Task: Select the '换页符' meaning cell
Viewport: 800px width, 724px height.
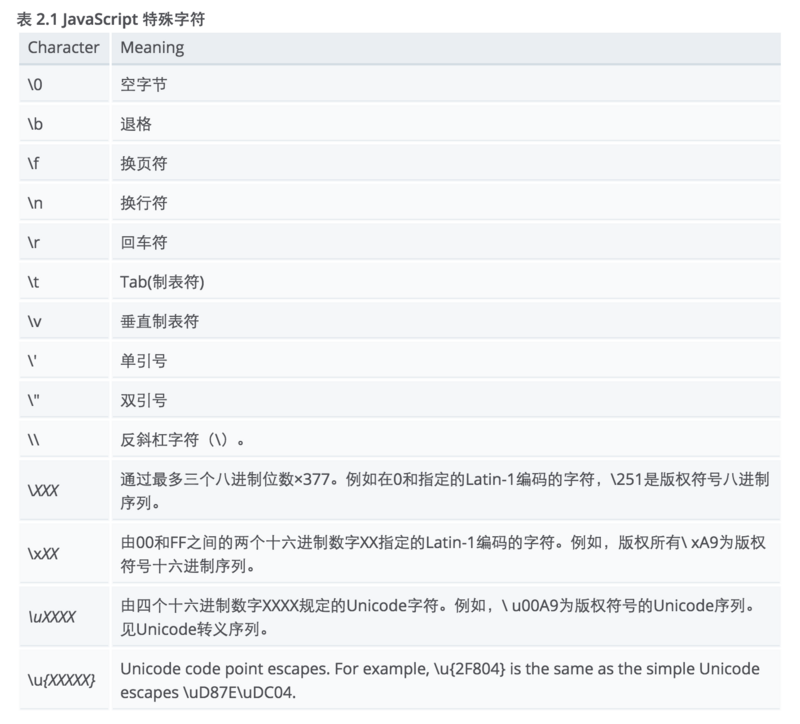Action: (x=446, y=163)
